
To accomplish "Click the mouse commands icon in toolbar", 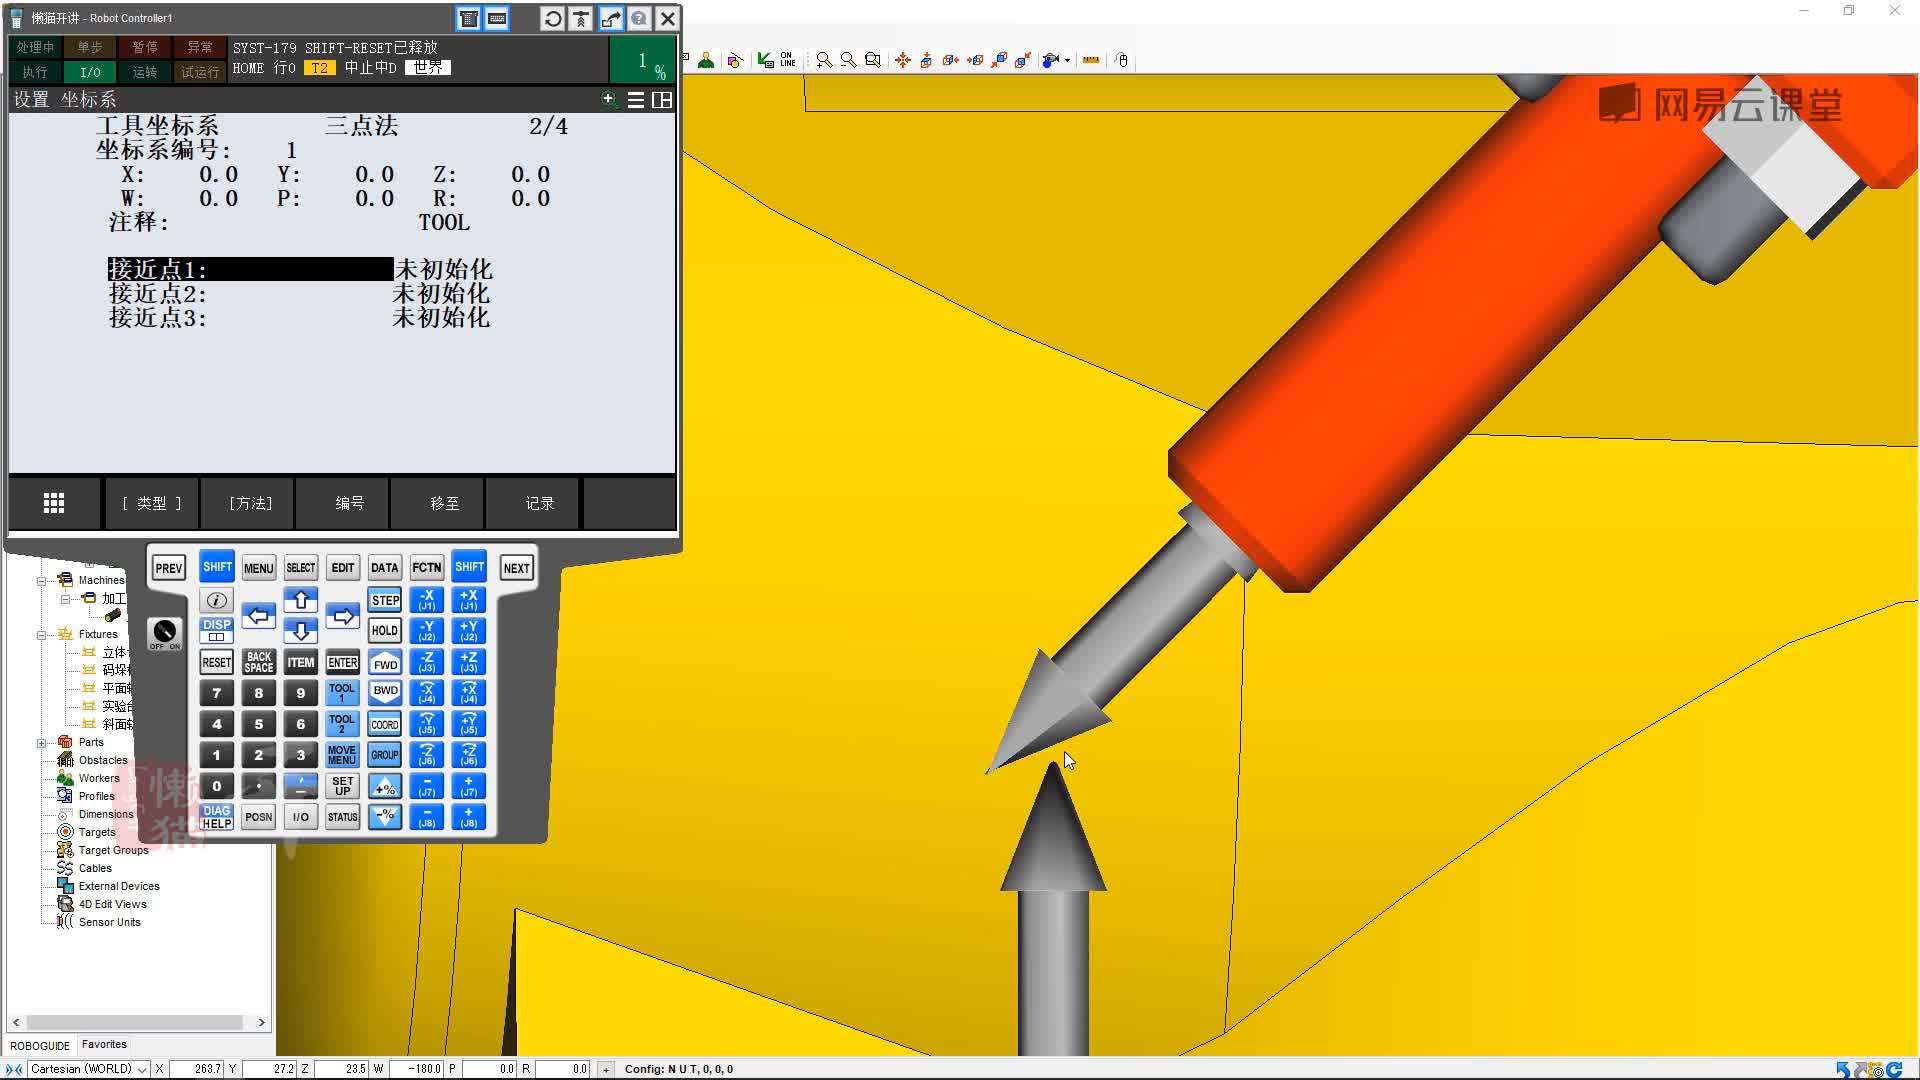I will point(1122,61).
